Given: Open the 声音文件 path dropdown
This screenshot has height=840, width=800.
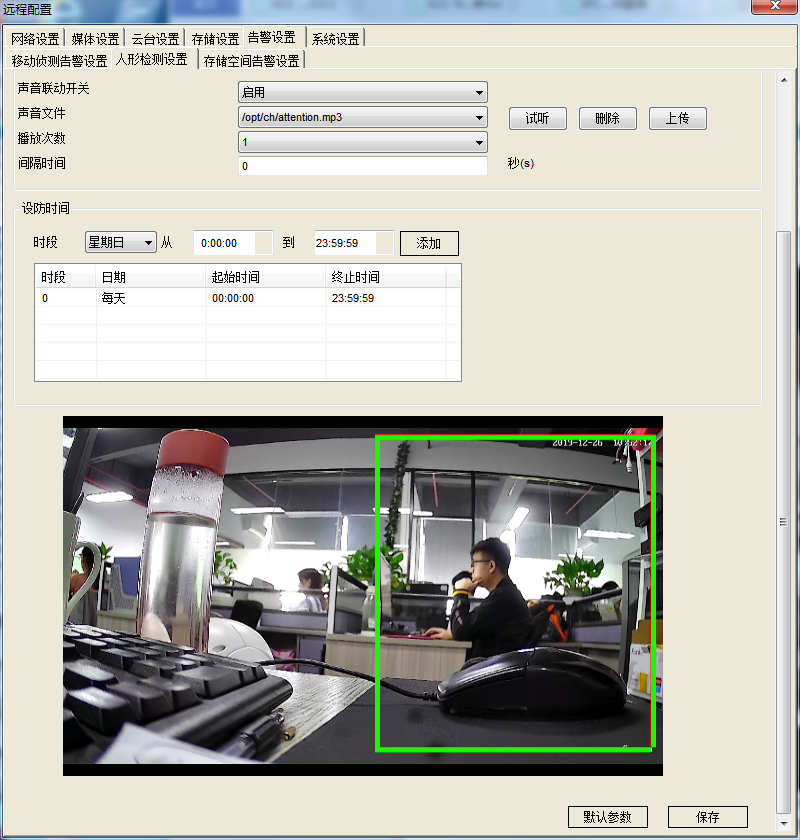Looking at the screenshot, I should click(362, 118).
